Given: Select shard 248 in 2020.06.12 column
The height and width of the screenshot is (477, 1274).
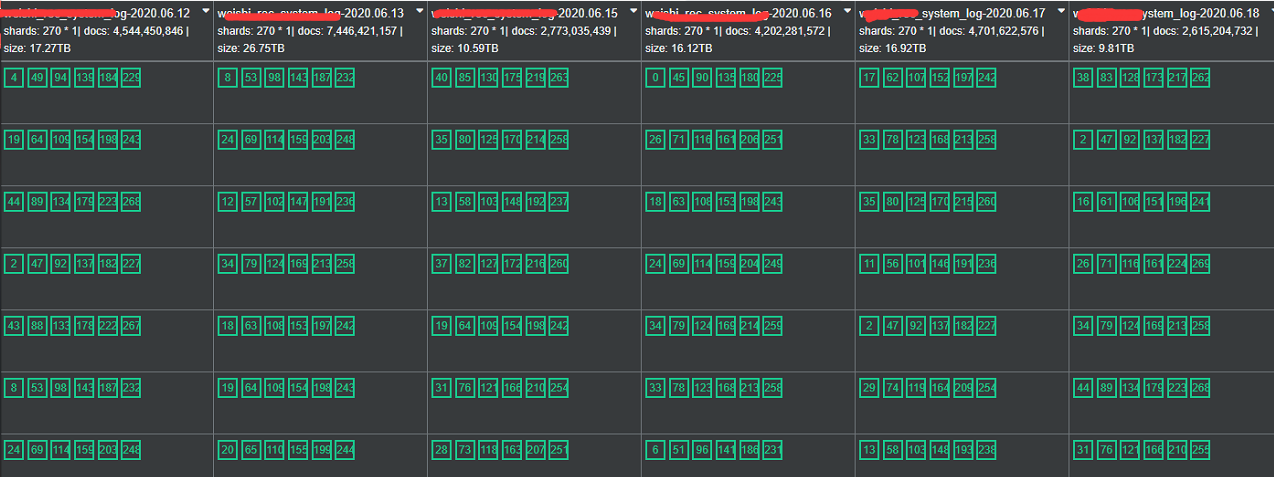Looking at the screenshot, I should point(131,450).
